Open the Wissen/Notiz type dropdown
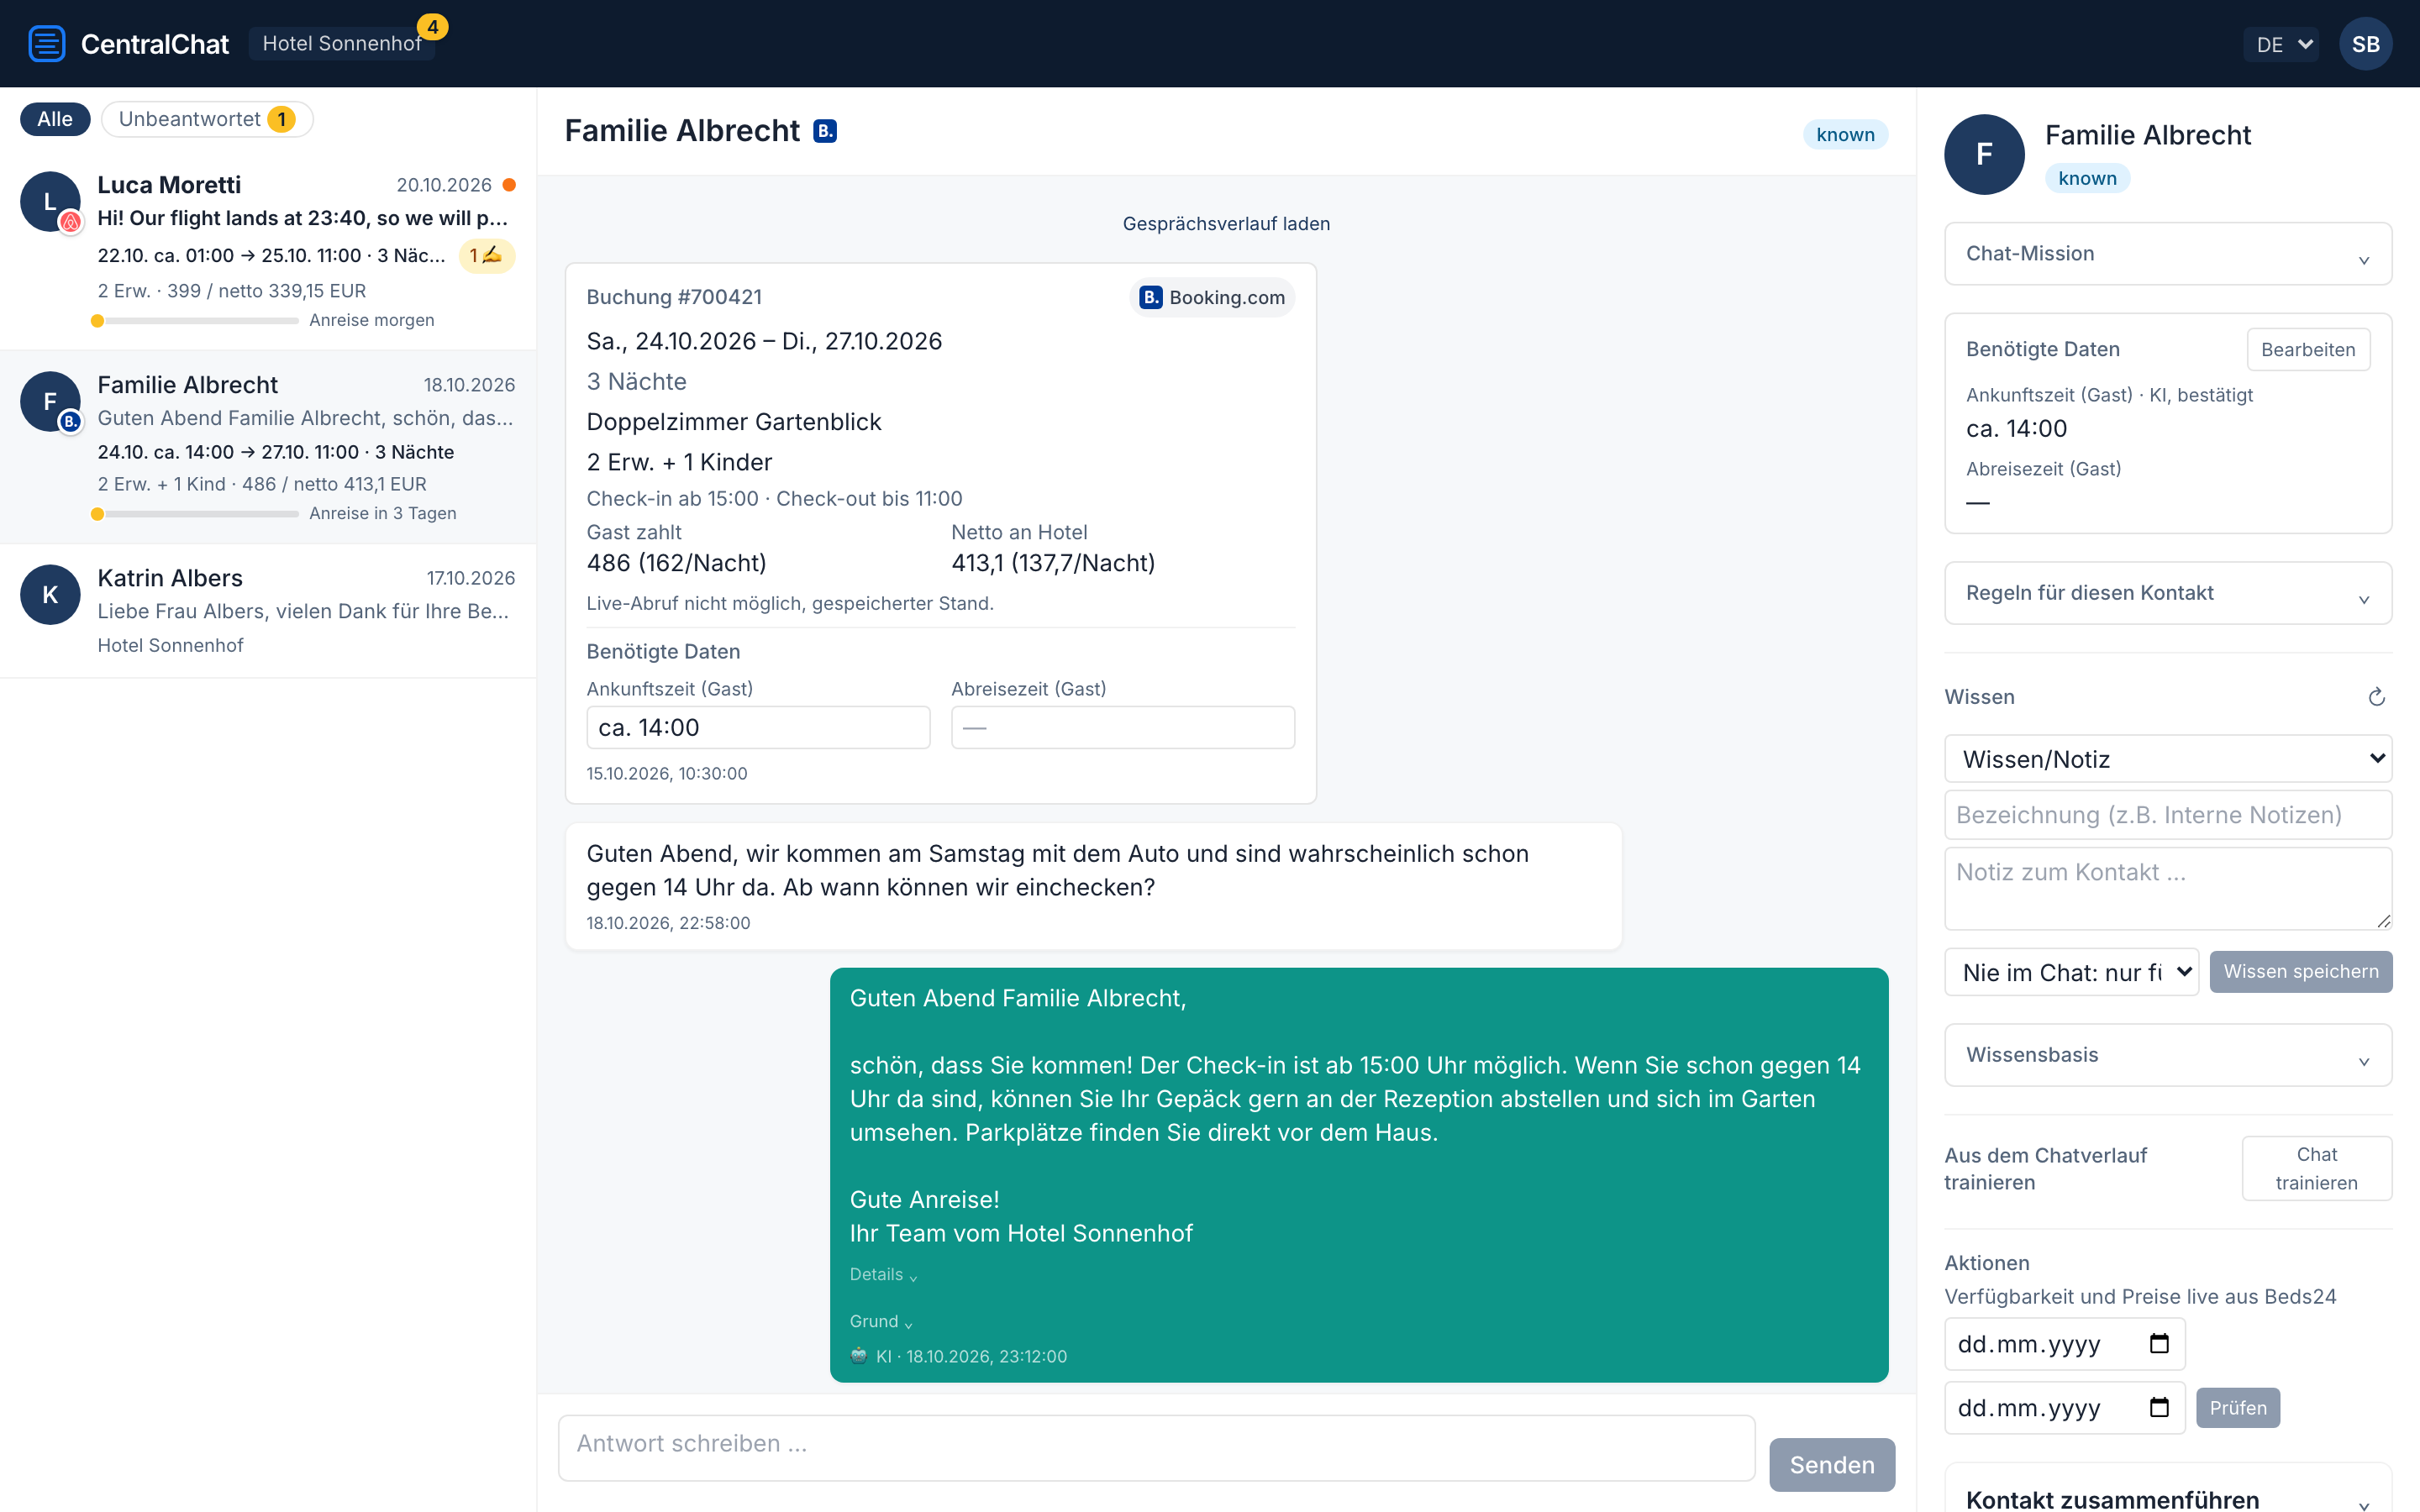Viewport: 2420px width, 1512px height. coord(2167,759)
